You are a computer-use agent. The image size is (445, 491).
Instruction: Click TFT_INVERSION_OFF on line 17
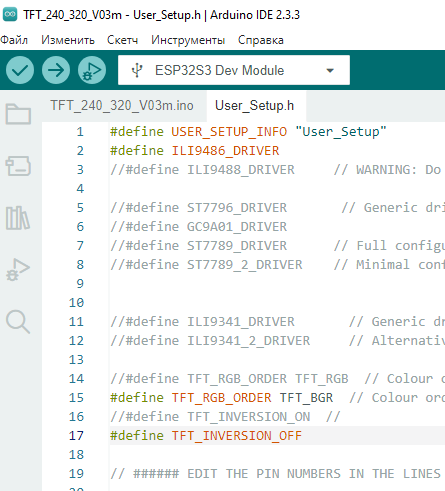coord(237,436)
